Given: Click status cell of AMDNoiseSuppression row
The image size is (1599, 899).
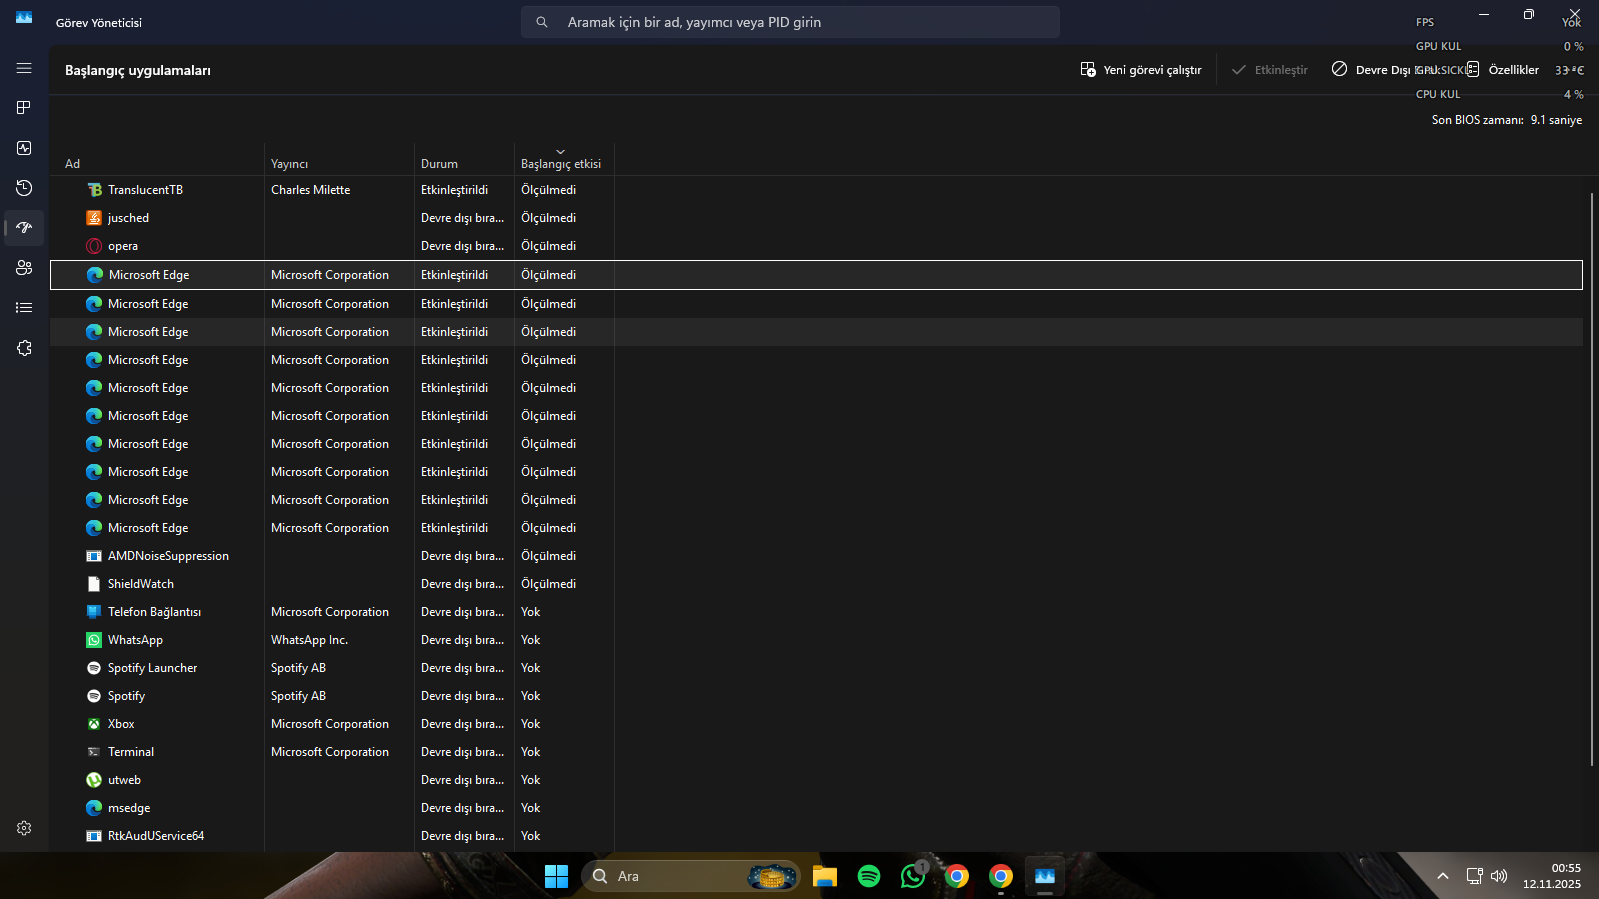Looking at the screenshot, I should (x=462, y=556).
